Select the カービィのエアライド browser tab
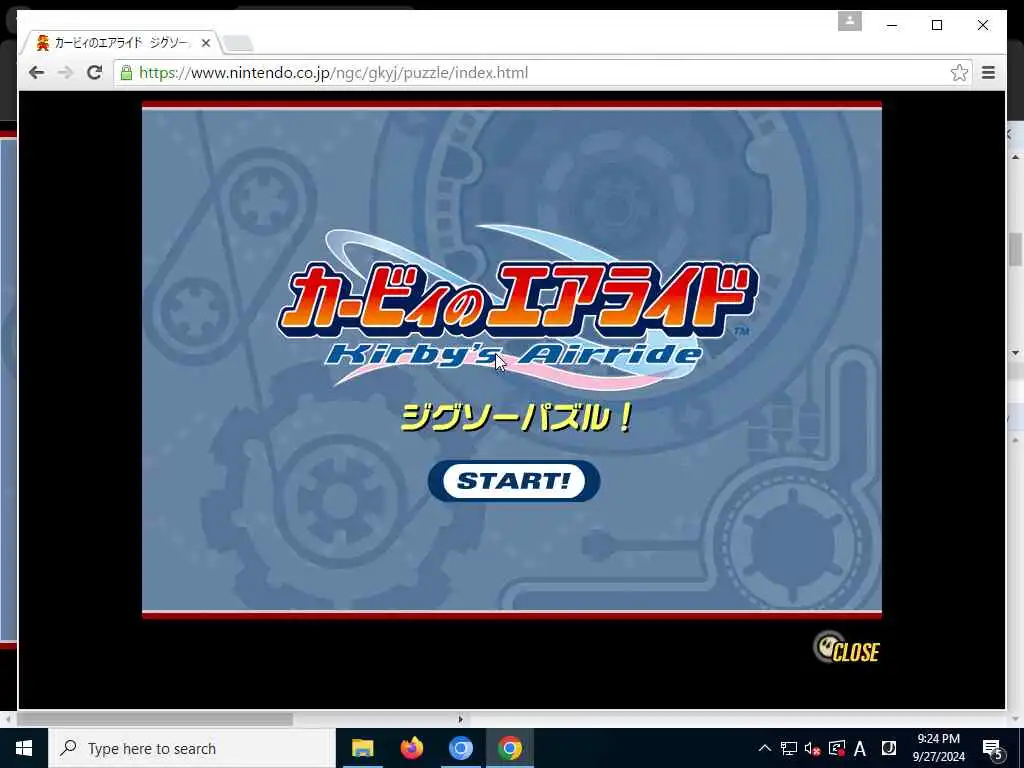Image resolution: width=1024 pixels, height=768 pixels. click(x=121, y=43)
